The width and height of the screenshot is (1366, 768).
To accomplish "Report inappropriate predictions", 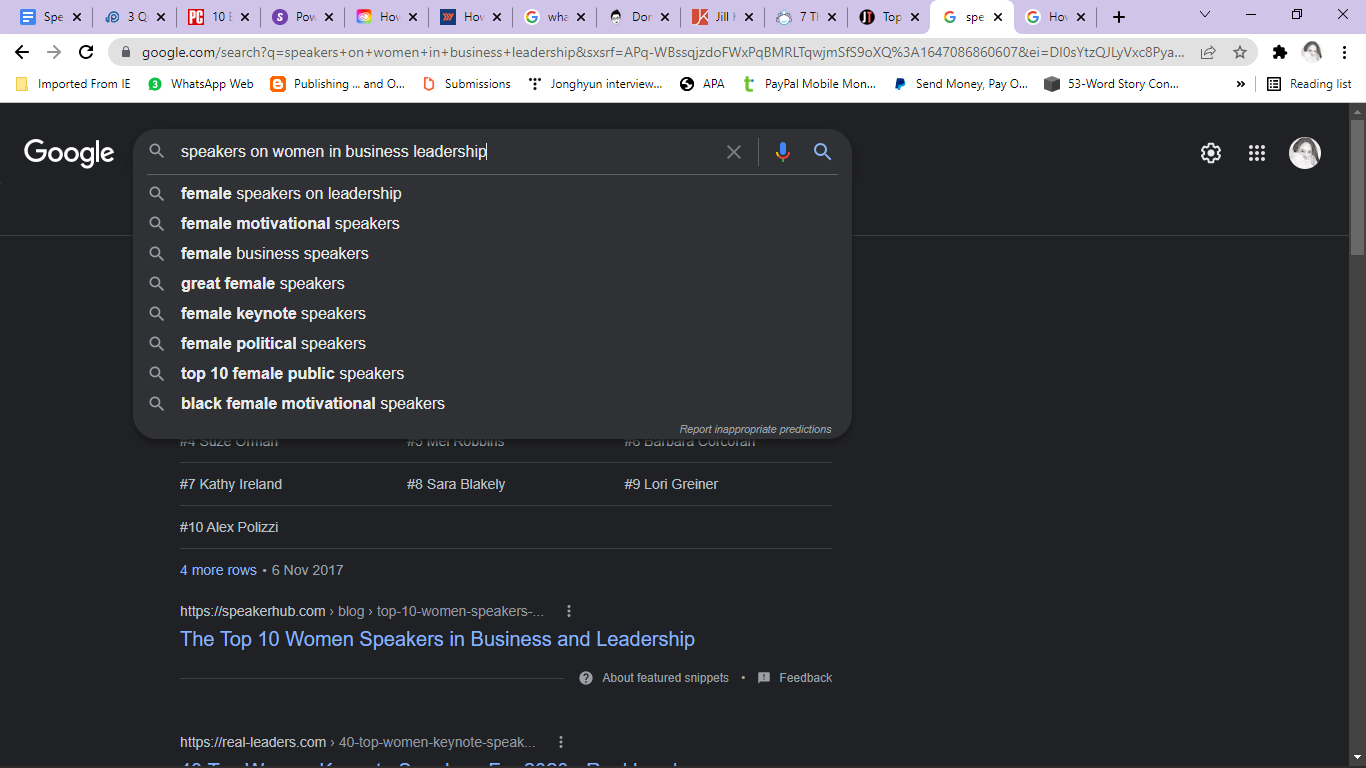I will pos(755,428).
